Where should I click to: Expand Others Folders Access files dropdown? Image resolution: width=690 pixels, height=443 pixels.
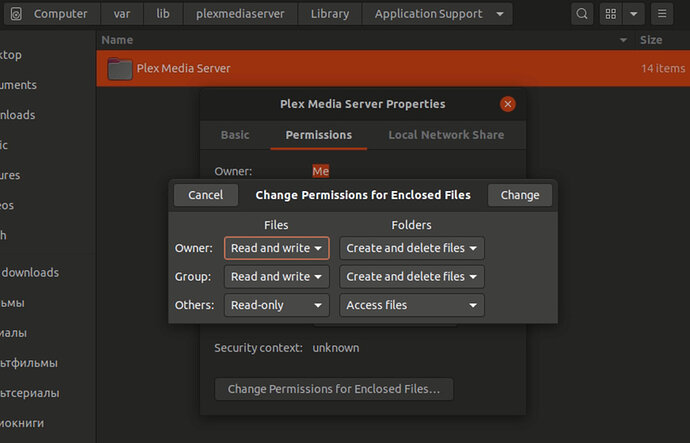412,305
